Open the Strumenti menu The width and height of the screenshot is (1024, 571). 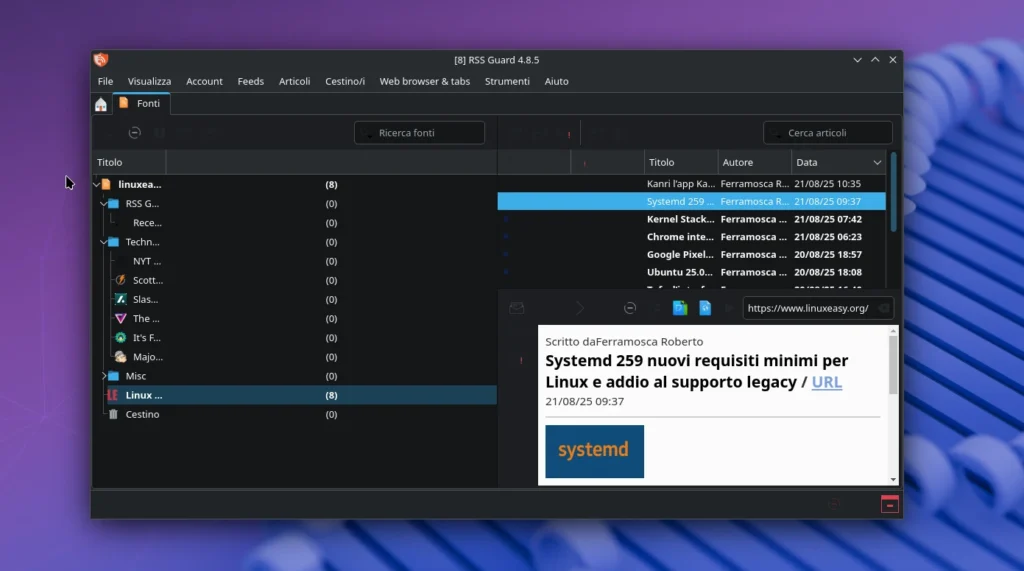(x=507, y=82)
